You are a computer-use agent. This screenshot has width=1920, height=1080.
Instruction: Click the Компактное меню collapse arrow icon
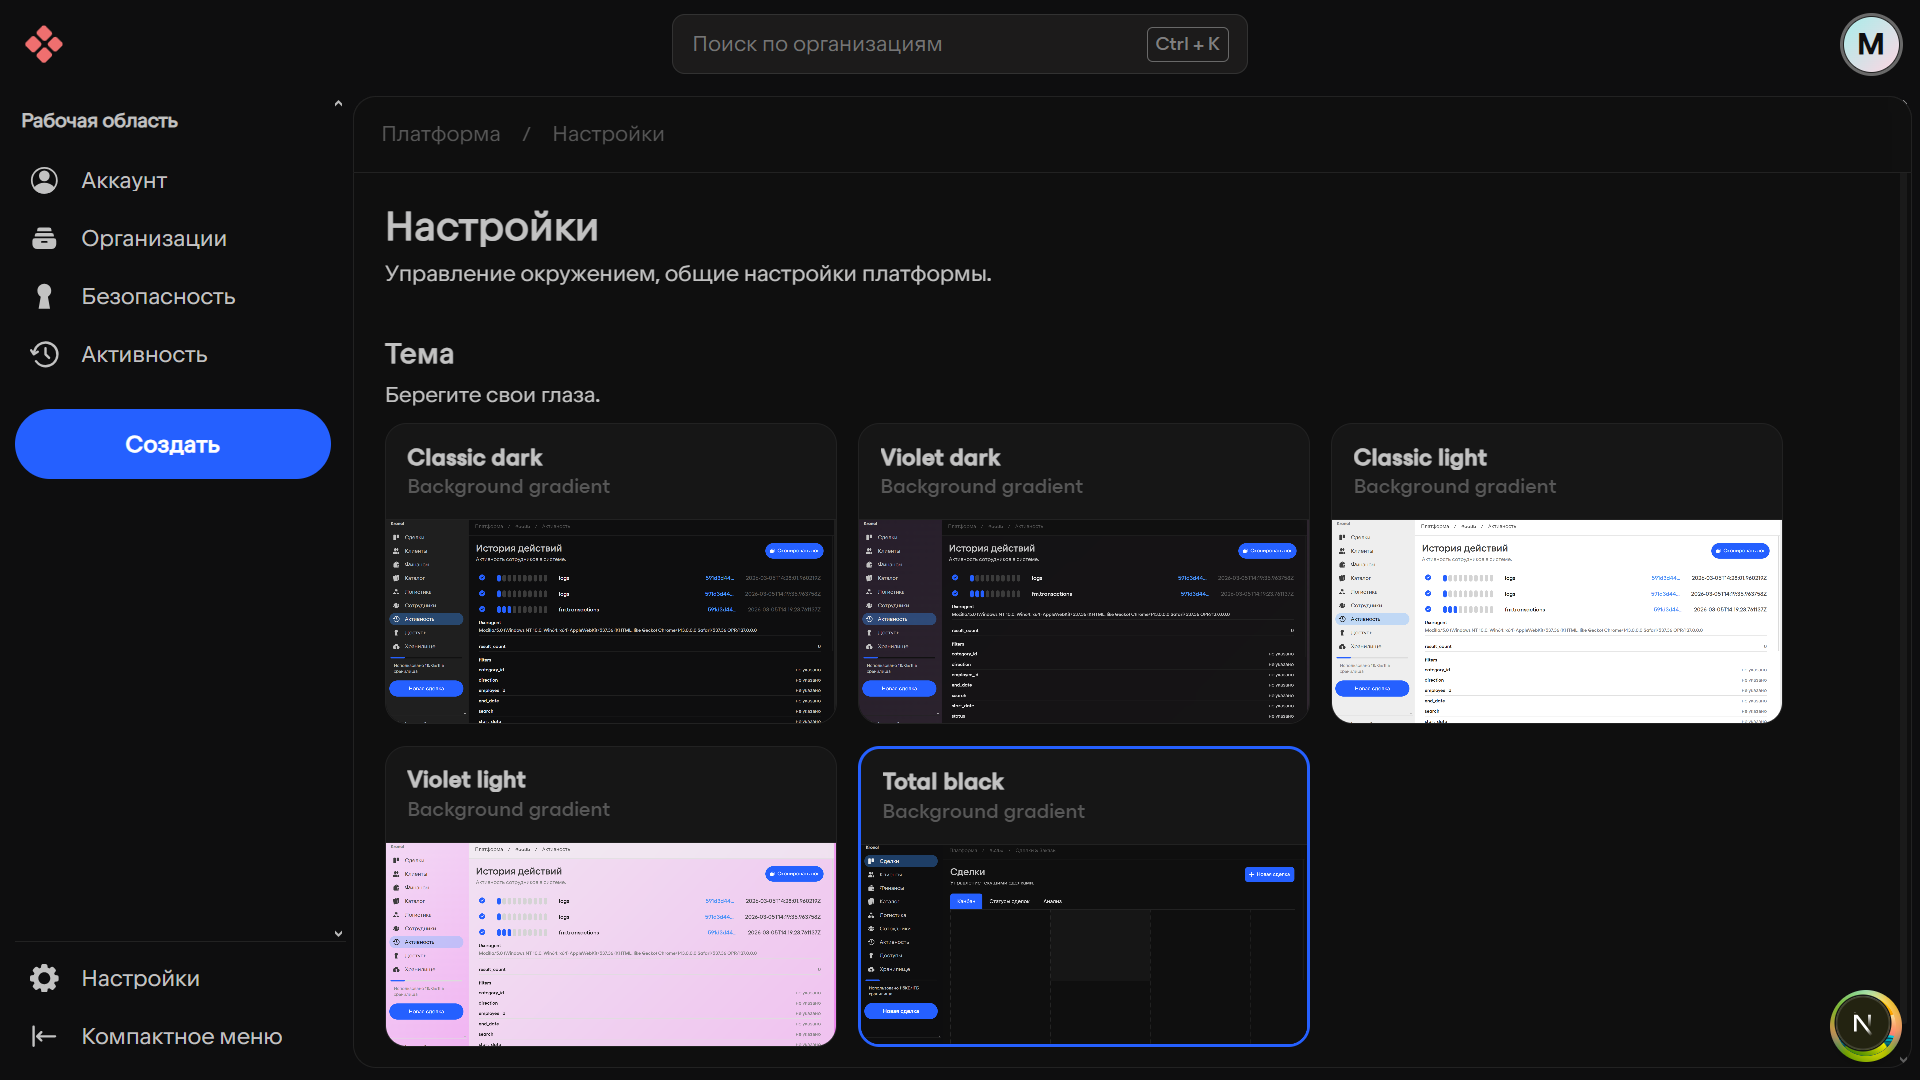tap(44, 1036)
